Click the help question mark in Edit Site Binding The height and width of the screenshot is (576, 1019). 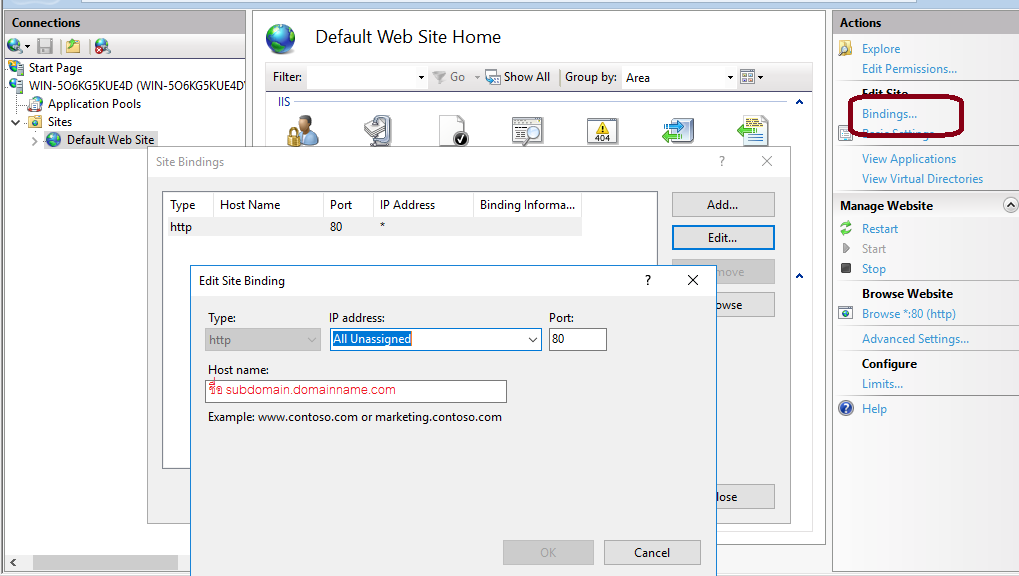click(647, 280)
